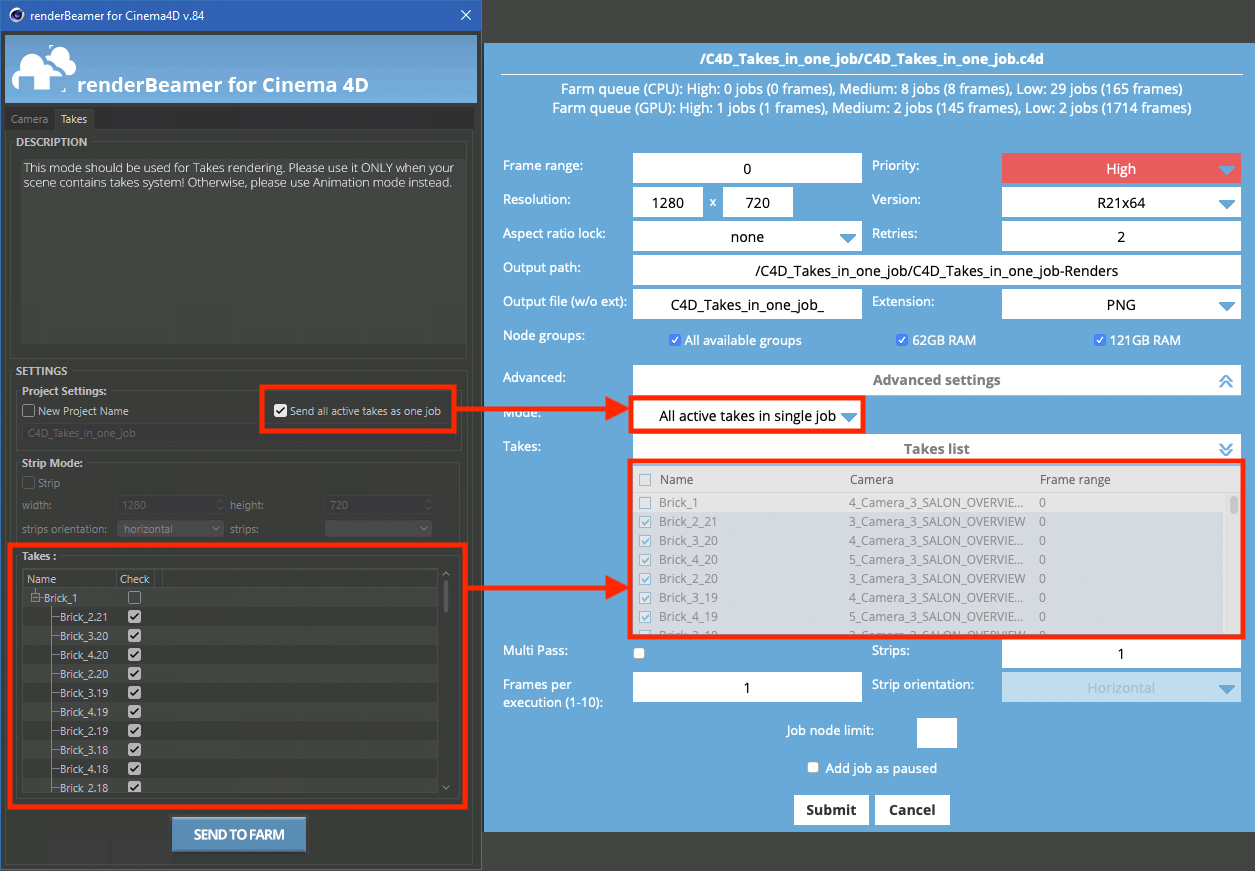Click the Frame range column header in Takes list

[x=1075, y=480]
